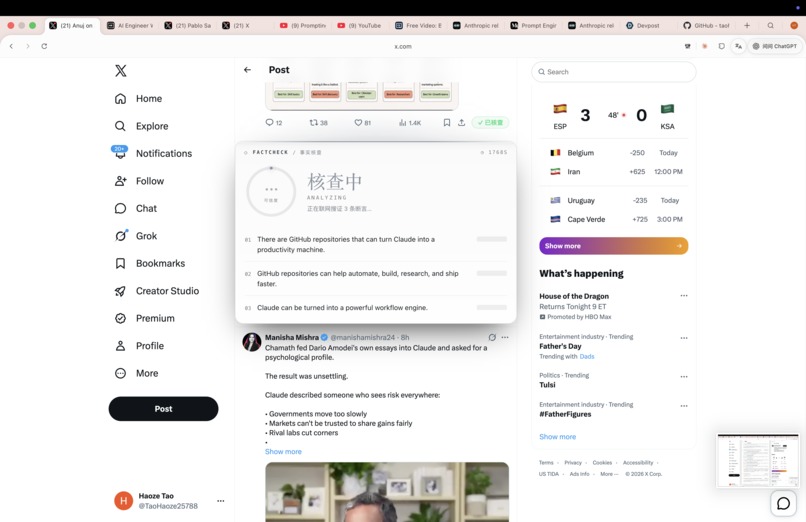Open Privacy footer link
The width and height of the screenshot is (806, 522).
[573, 463]
